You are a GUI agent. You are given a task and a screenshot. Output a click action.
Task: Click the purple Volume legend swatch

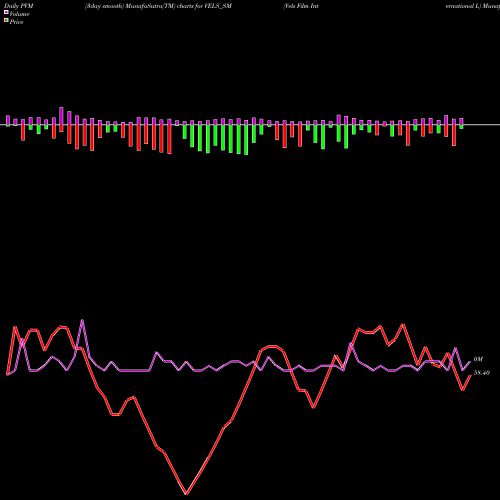click(x=6, y=13)
